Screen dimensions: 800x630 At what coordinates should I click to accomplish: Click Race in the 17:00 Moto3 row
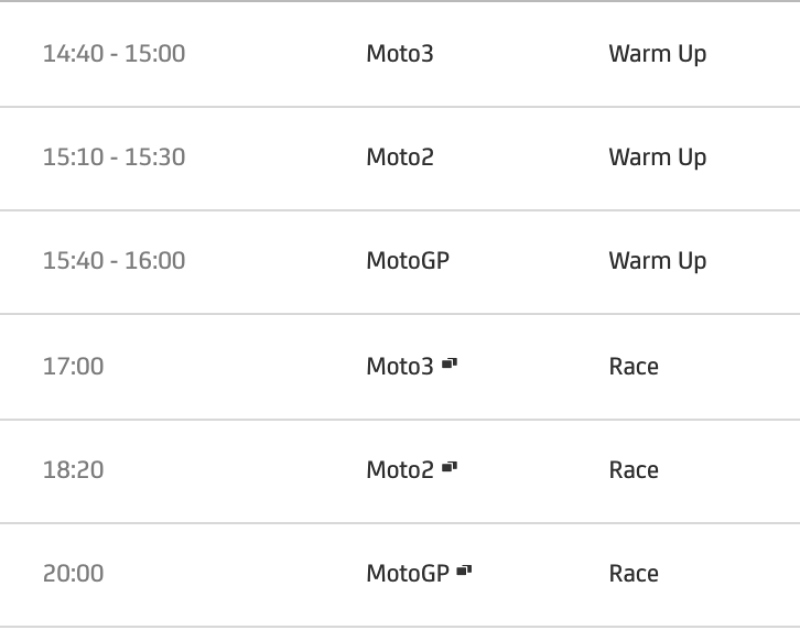point(633,367)
